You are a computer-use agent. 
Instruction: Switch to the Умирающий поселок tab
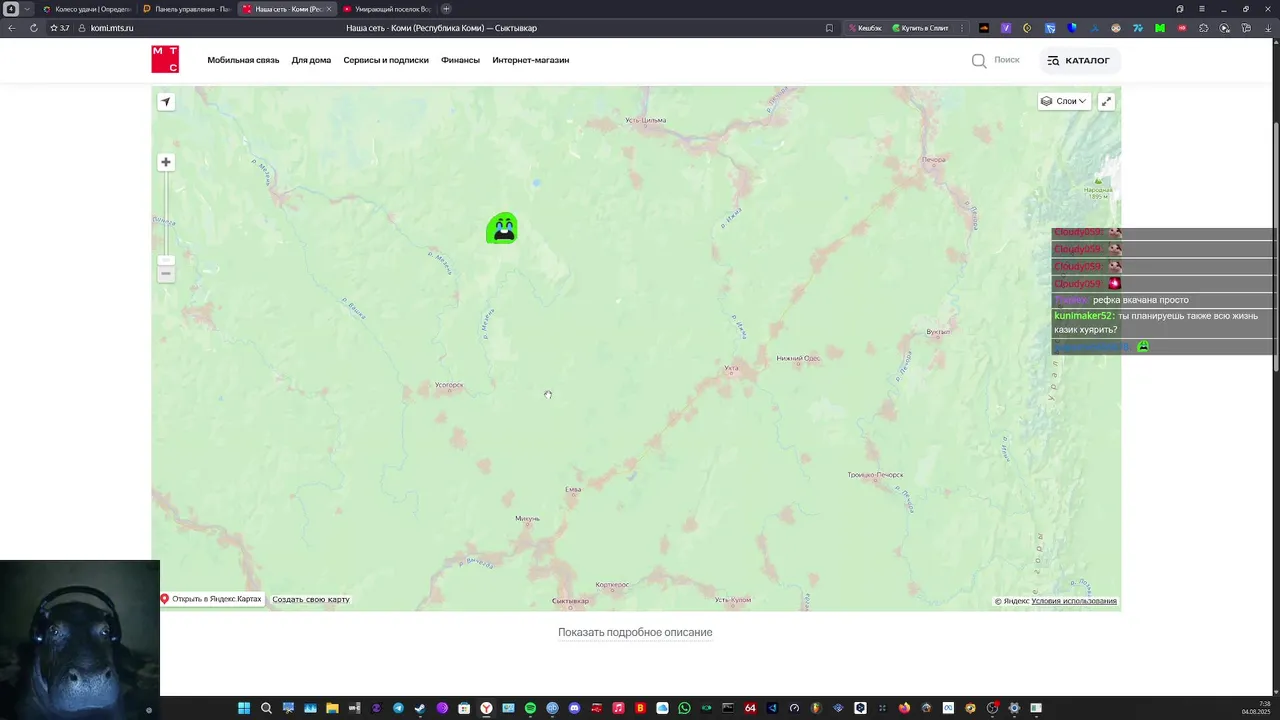(x=387, y=9)
